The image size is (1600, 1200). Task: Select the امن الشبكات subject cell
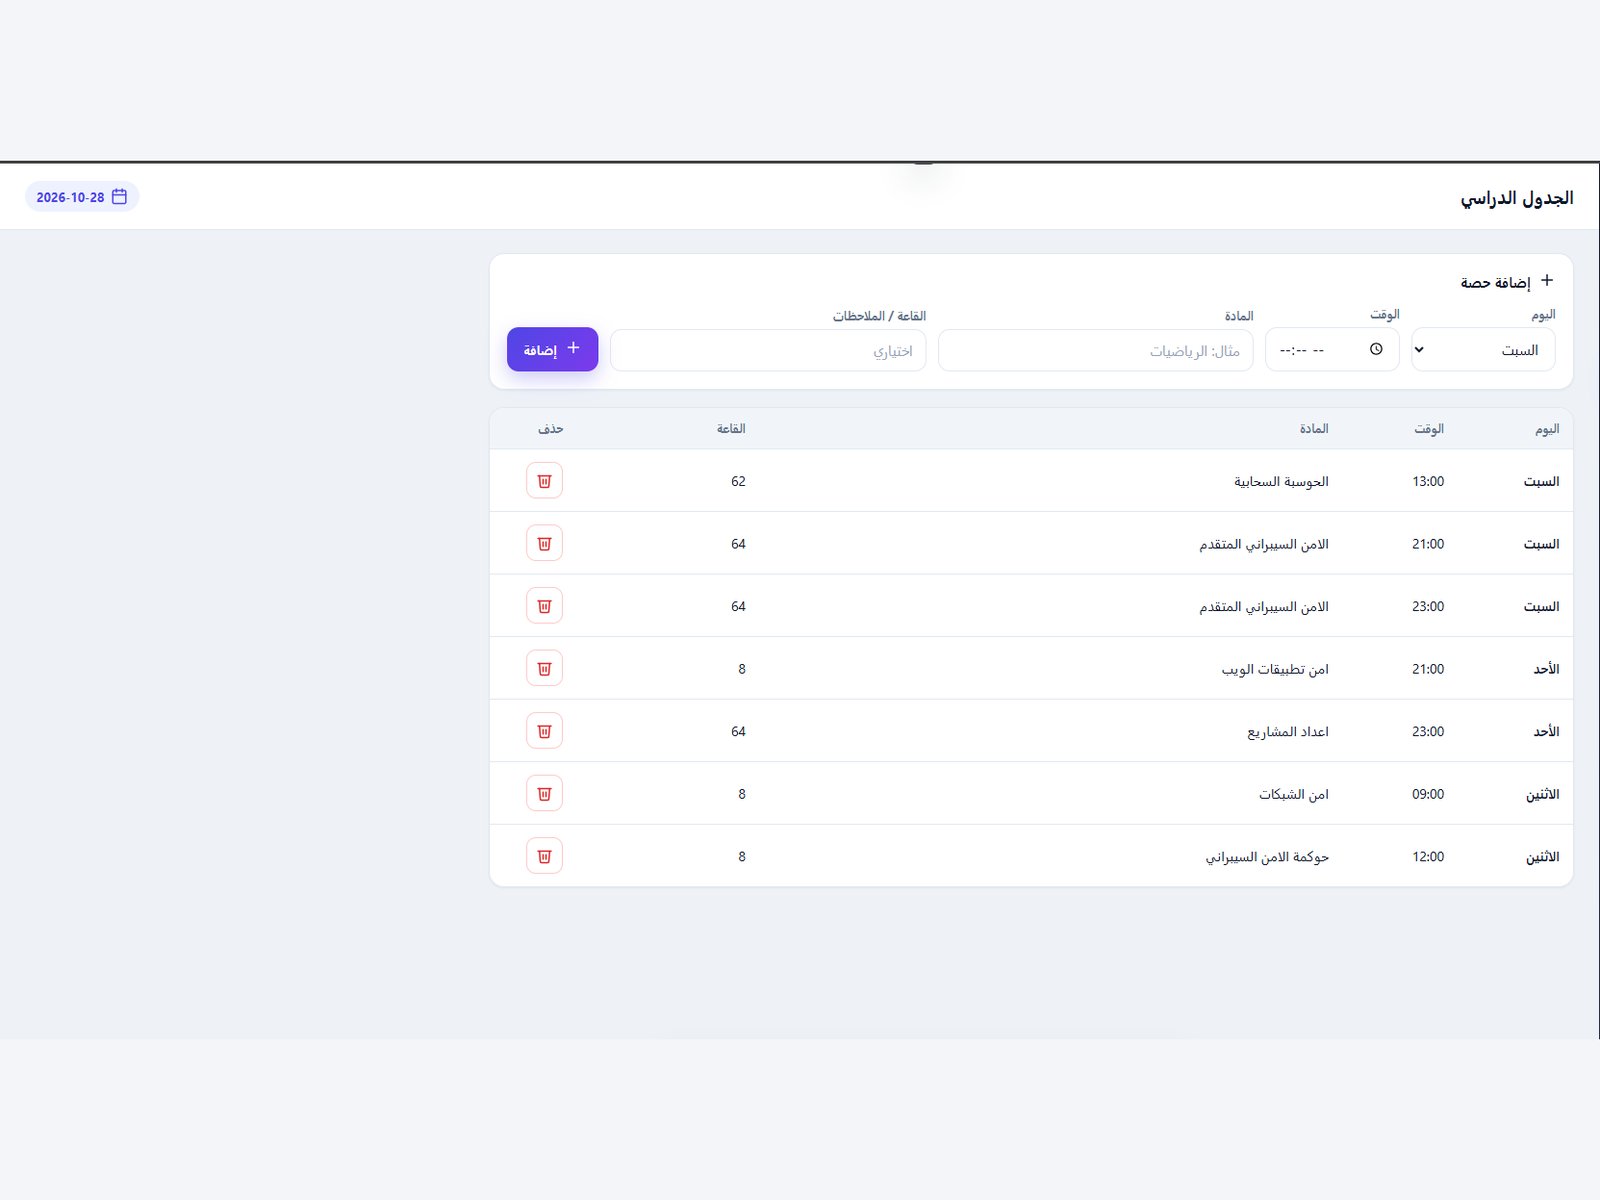click(1294, 794)
